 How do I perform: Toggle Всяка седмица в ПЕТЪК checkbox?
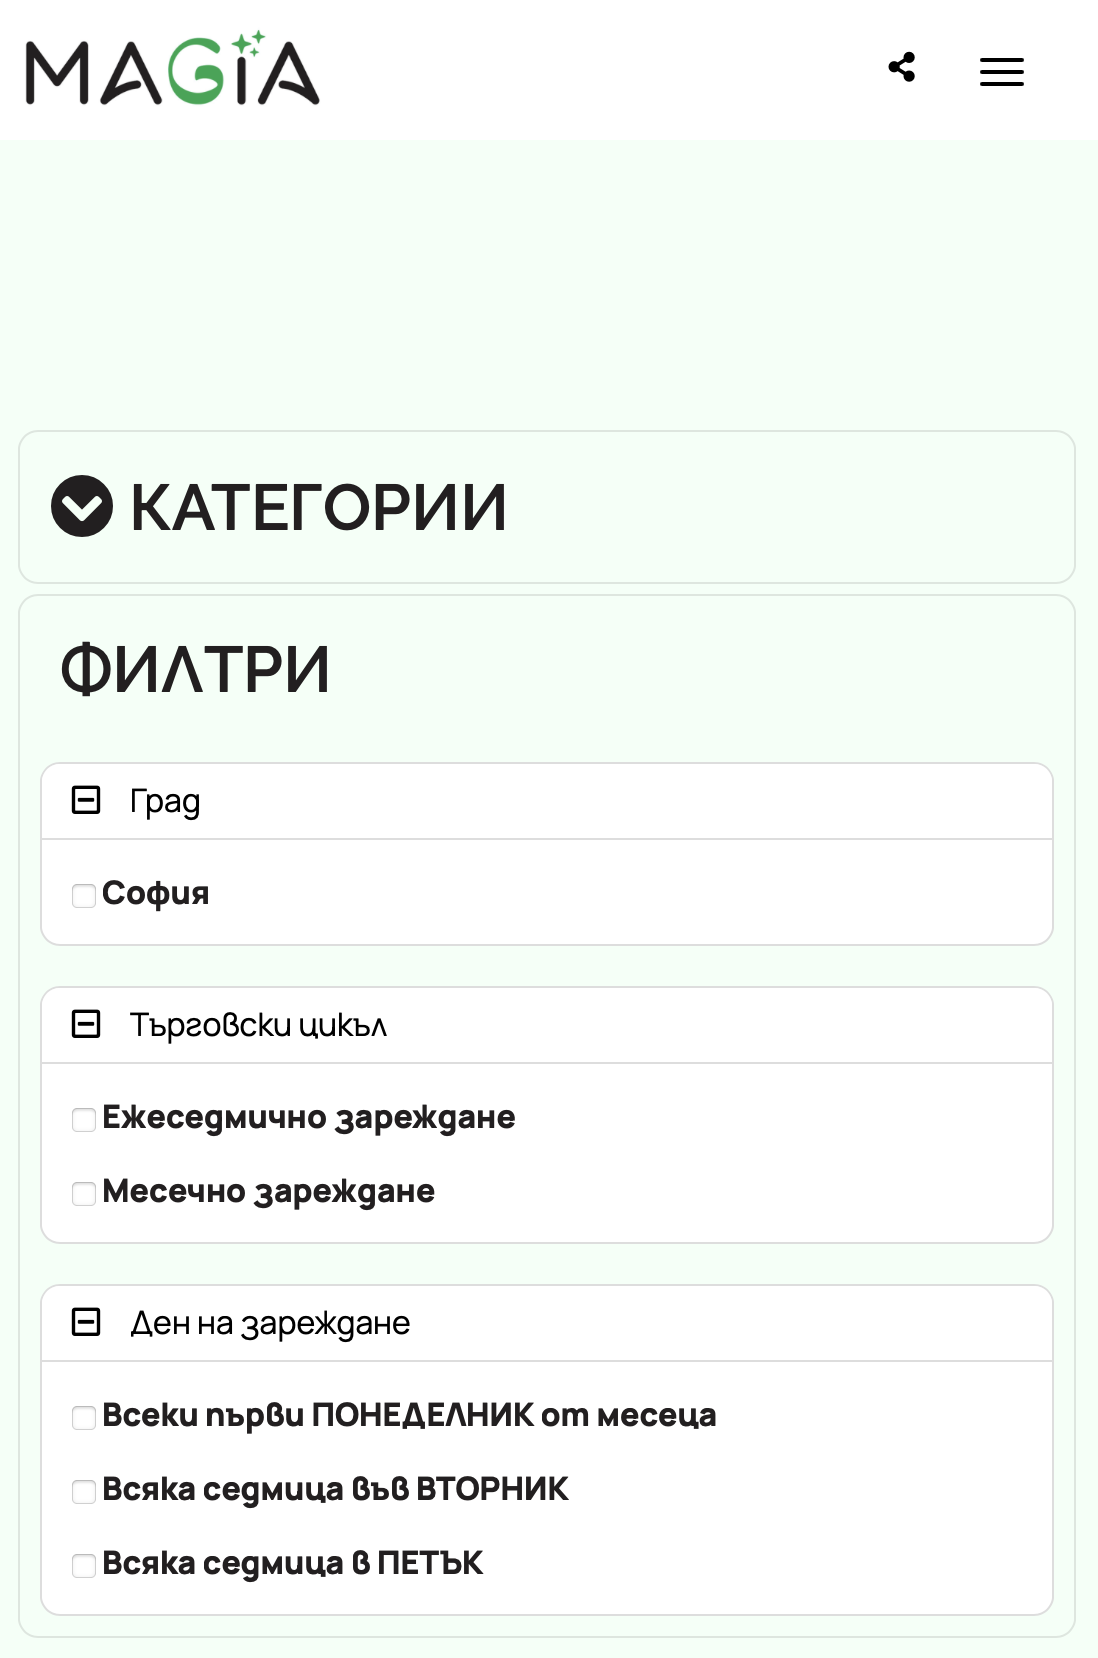[84, 1565]
